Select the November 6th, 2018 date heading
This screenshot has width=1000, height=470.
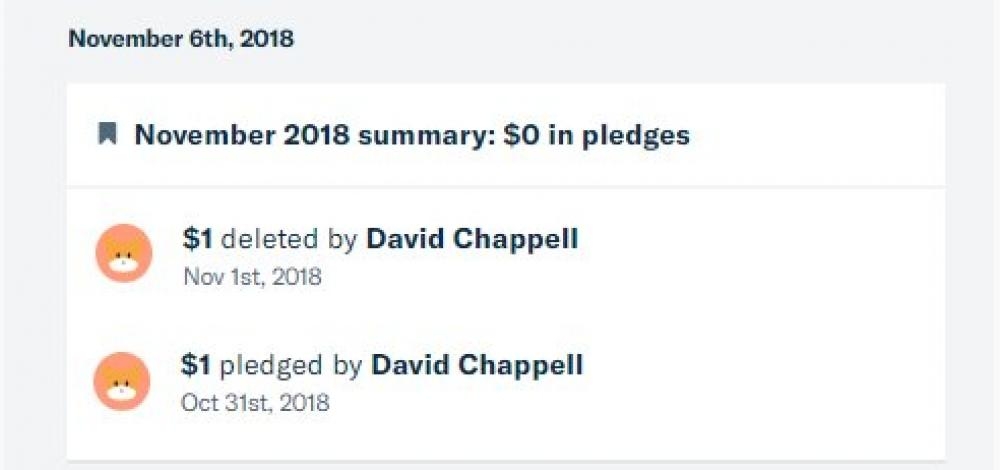coord(181,40)
